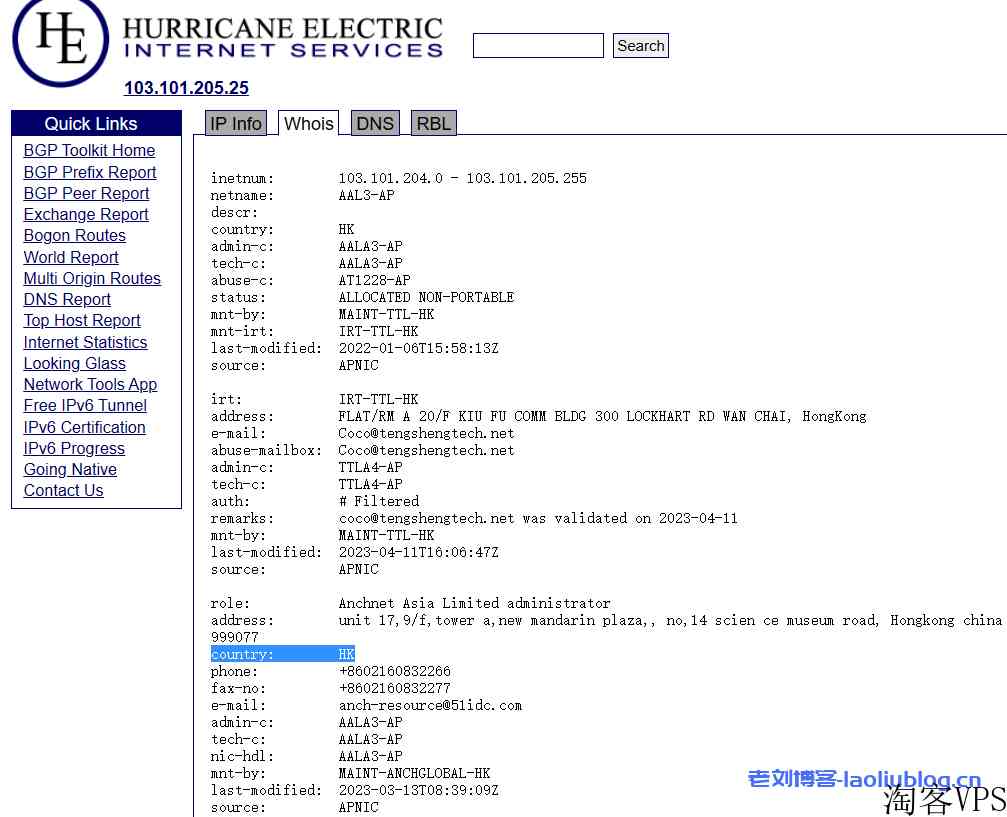Click the role Anchnet Asia Limited administrator

tap(474, 603)
